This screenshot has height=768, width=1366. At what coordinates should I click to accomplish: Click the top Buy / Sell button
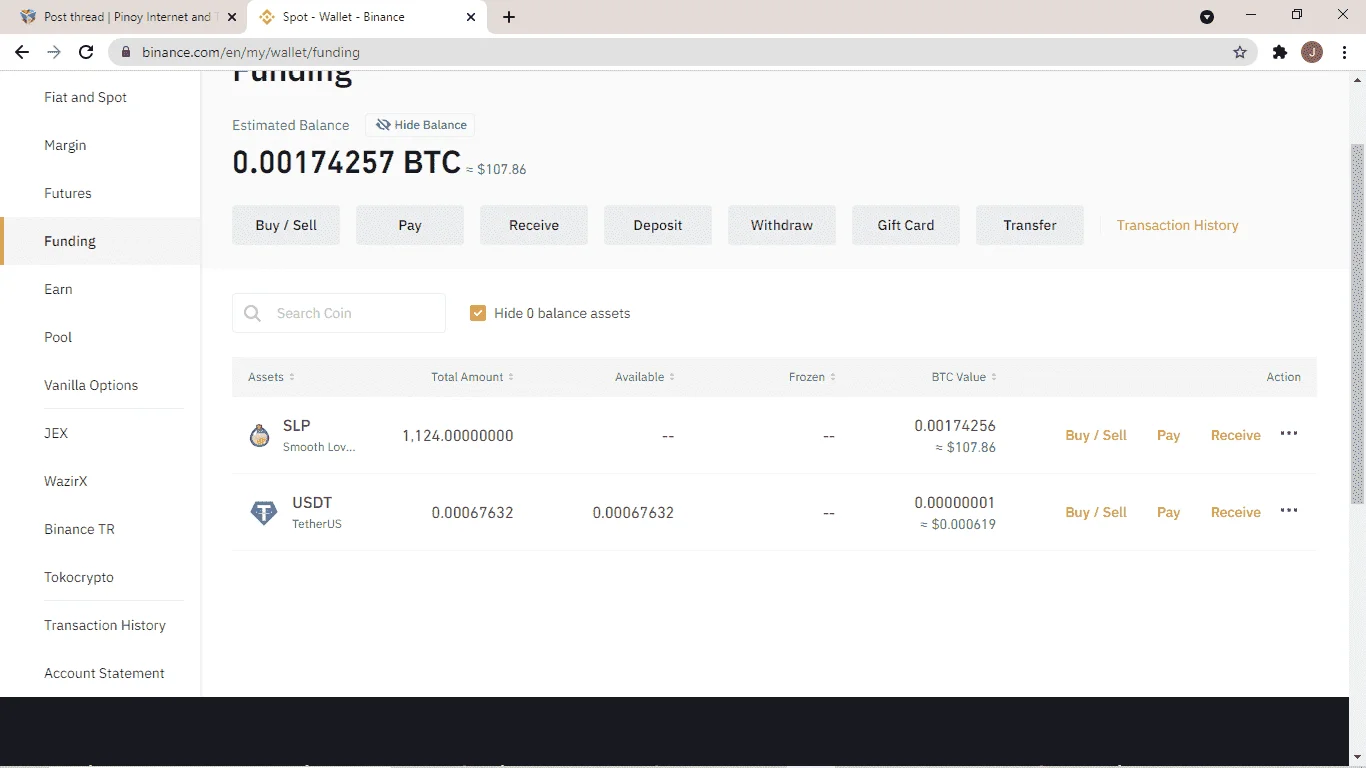click(286, 225)
